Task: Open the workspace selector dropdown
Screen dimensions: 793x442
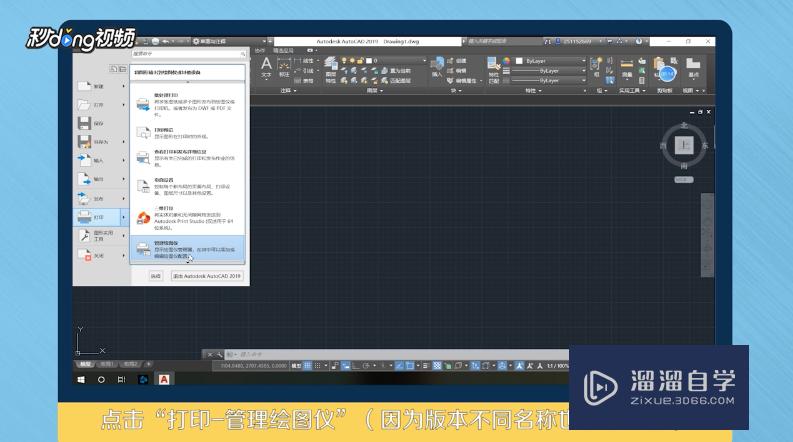Action: [x=229, y=41]
